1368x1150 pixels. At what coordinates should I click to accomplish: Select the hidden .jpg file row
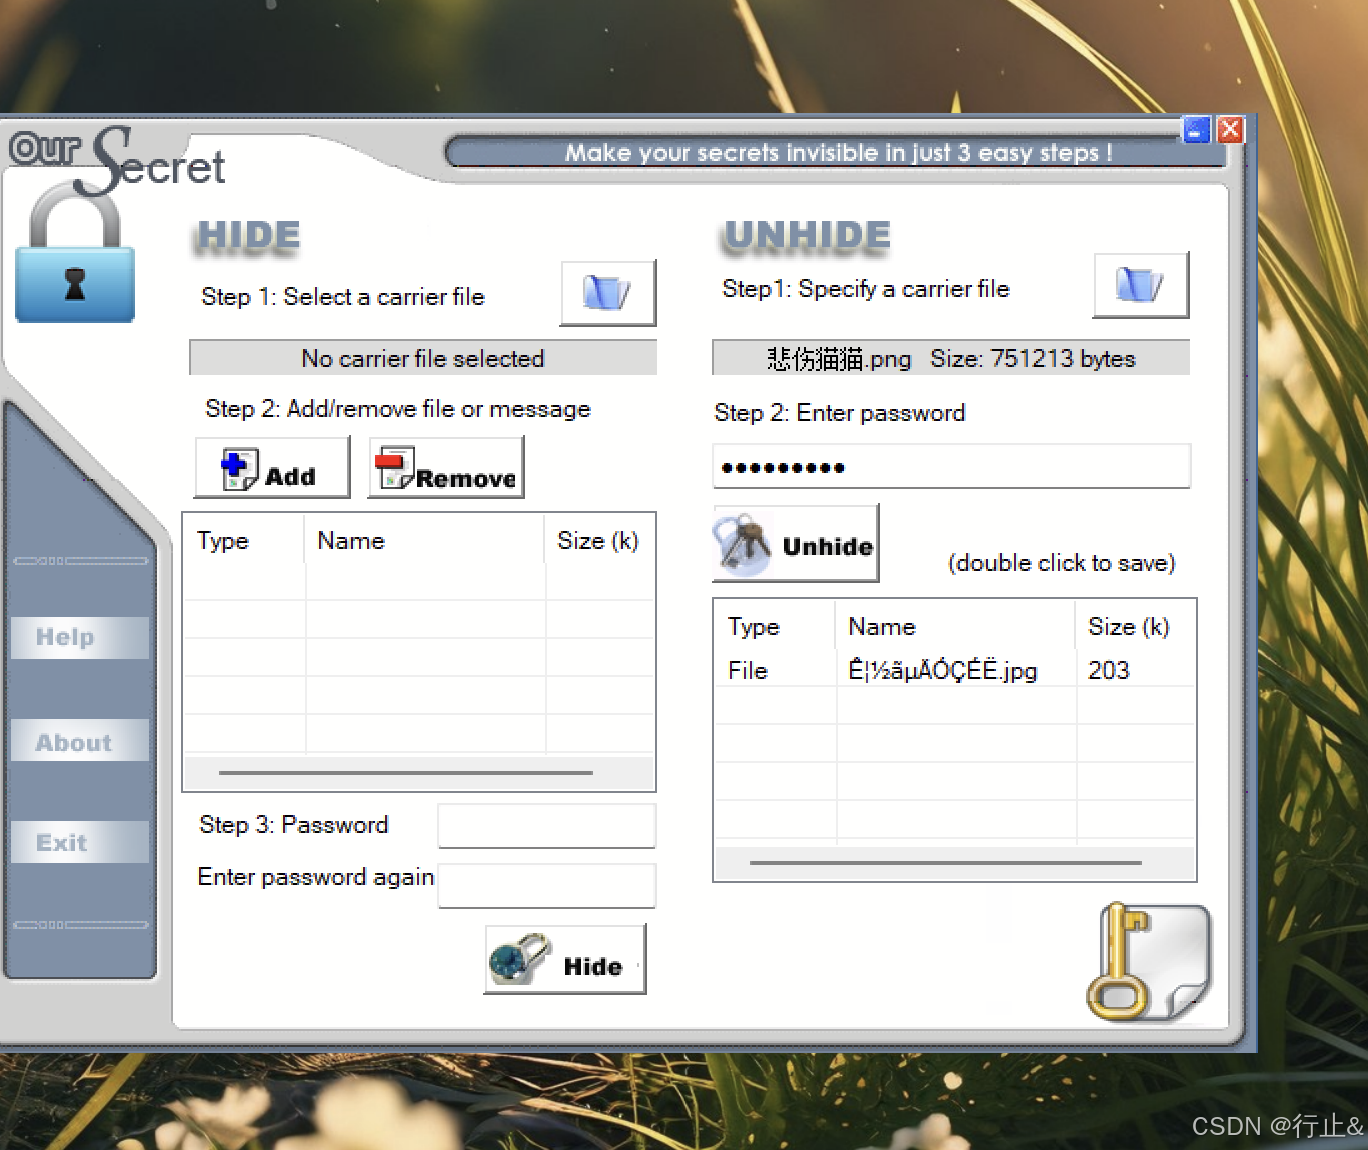(x=955, y=670)
